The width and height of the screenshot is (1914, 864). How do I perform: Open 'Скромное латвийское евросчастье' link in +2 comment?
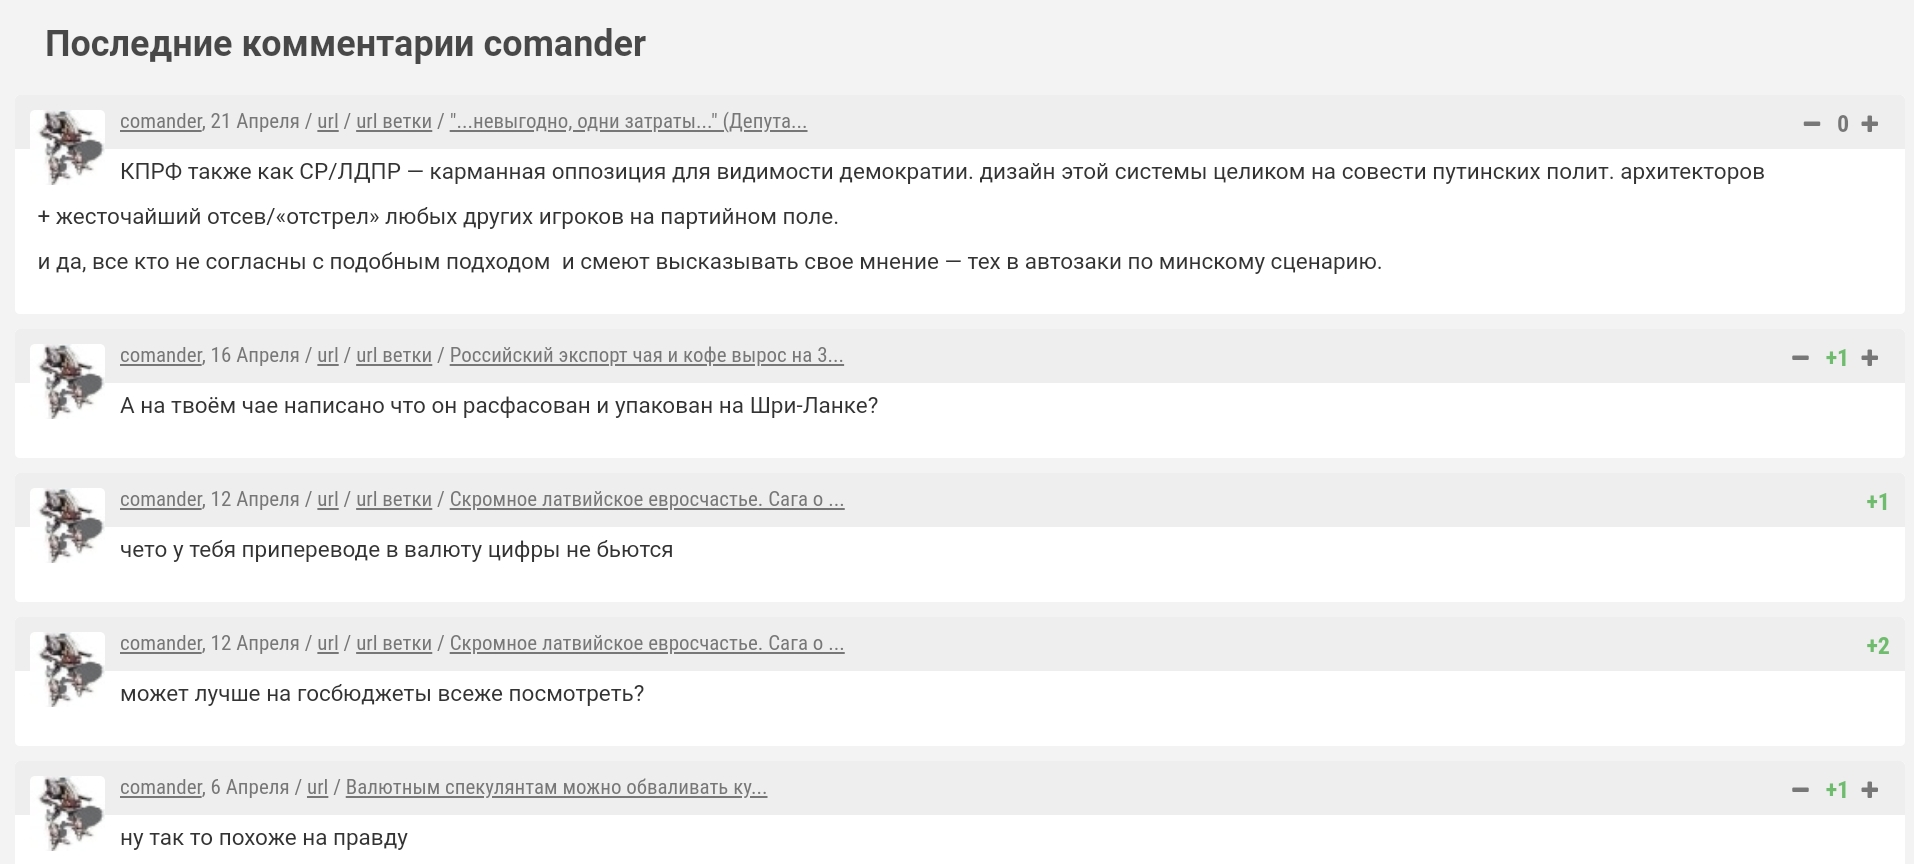click(x=647, y=643)
